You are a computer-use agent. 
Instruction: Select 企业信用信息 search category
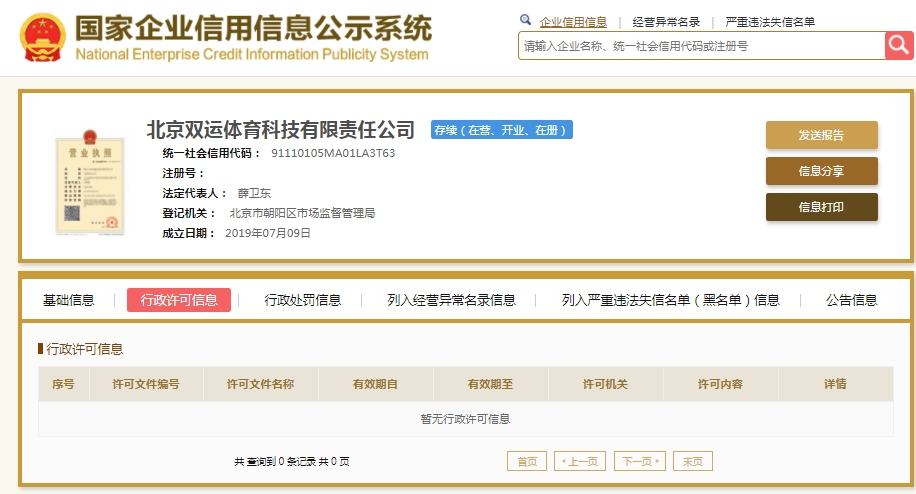[x=573, y=22]
